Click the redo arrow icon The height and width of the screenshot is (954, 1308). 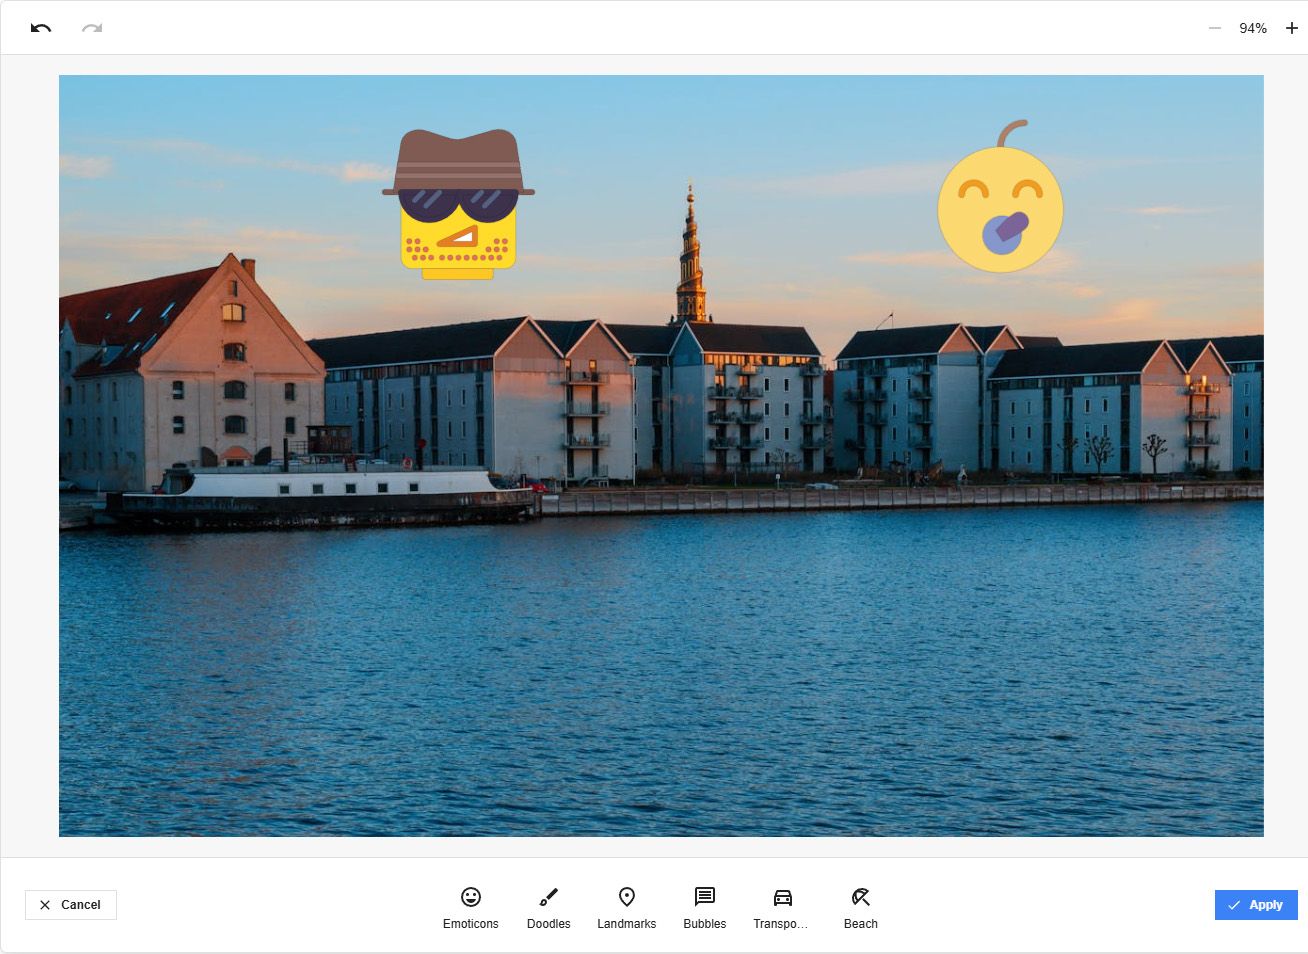(x=92, y=28)
